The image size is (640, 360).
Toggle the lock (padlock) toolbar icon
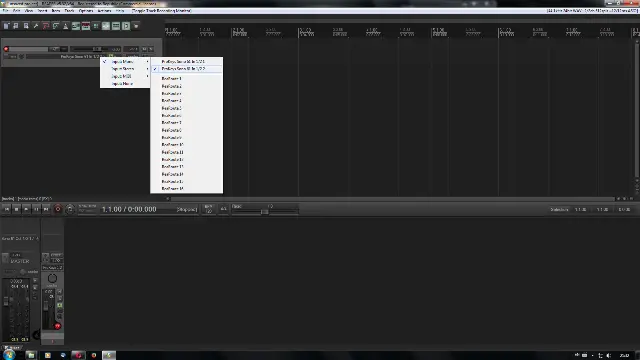click(136, 26)
